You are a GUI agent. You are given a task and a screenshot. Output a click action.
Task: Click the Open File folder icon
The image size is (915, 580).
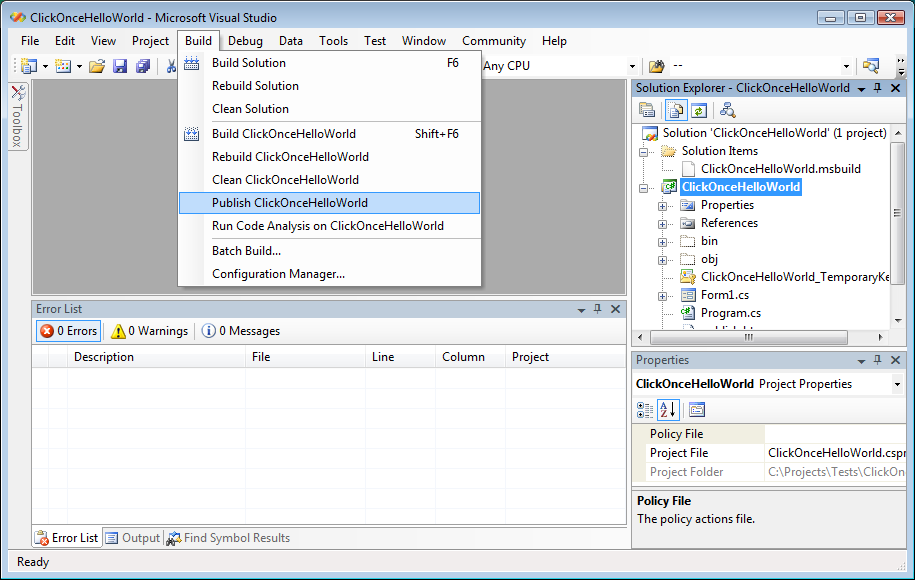(x=97, y=66)
